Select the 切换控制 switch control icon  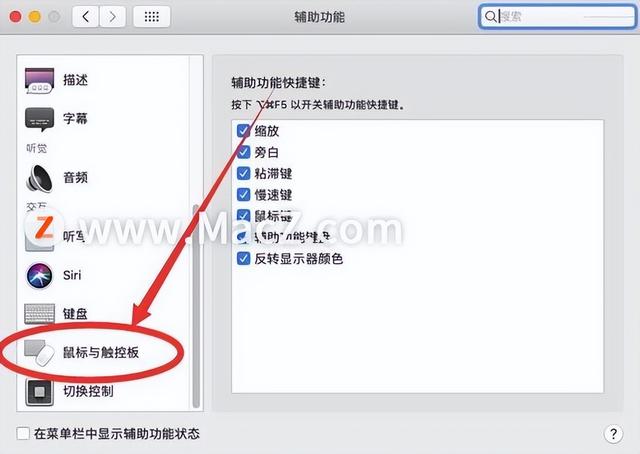pyautogui.click(x=39, y=392)
